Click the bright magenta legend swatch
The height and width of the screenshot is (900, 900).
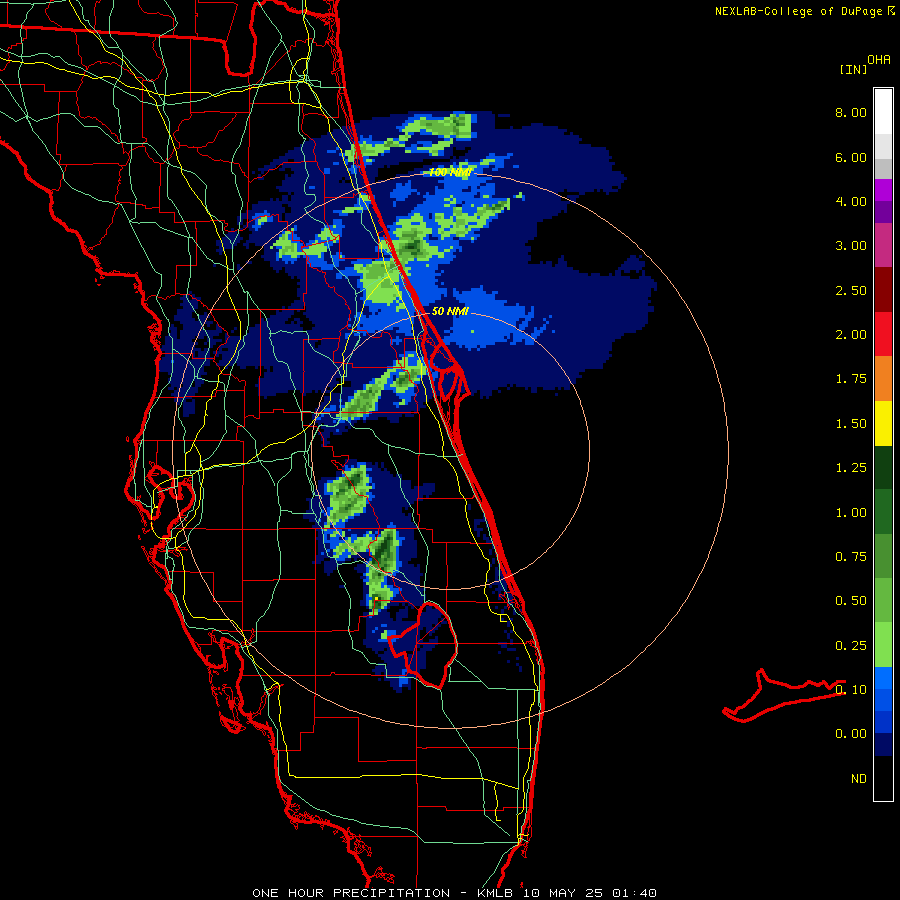coord(883,190)
